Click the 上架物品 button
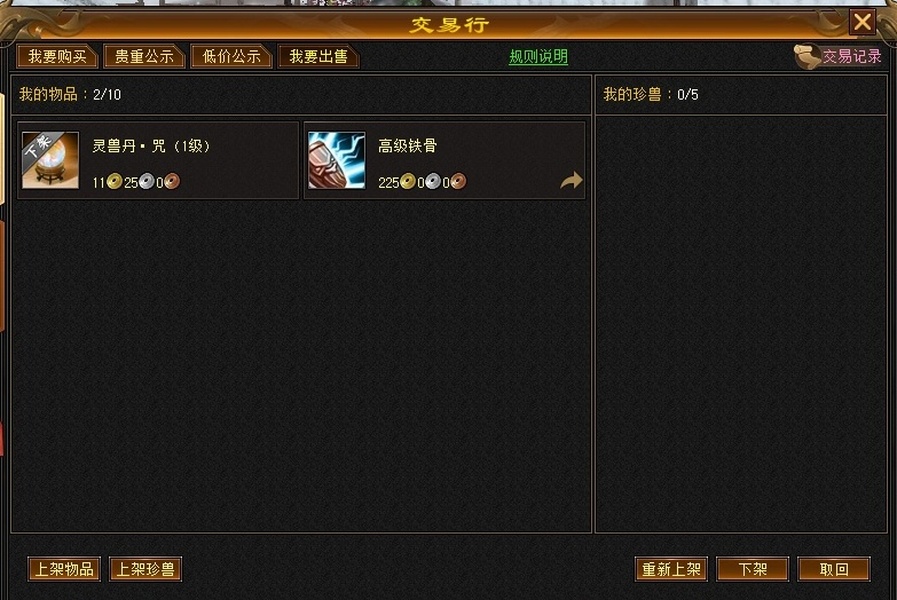897x600 pixels. [x=64, y=569]
